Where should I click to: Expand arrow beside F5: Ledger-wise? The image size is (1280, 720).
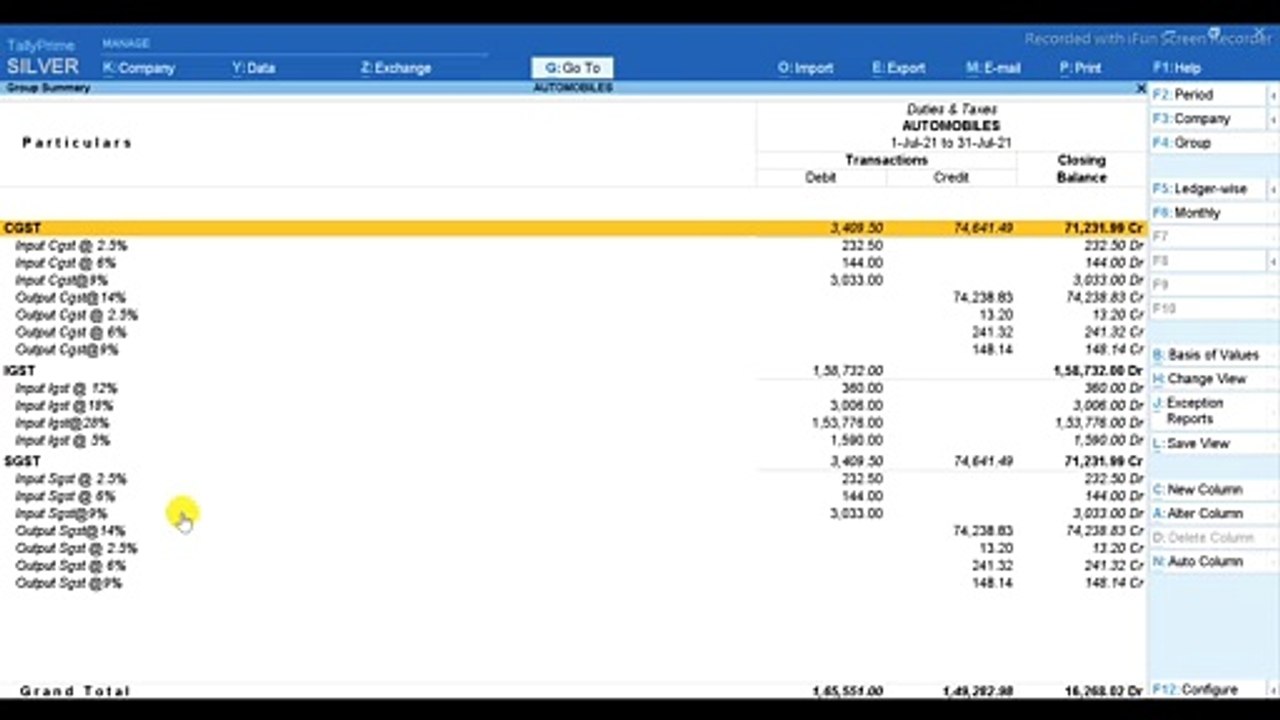(1273, 189)
